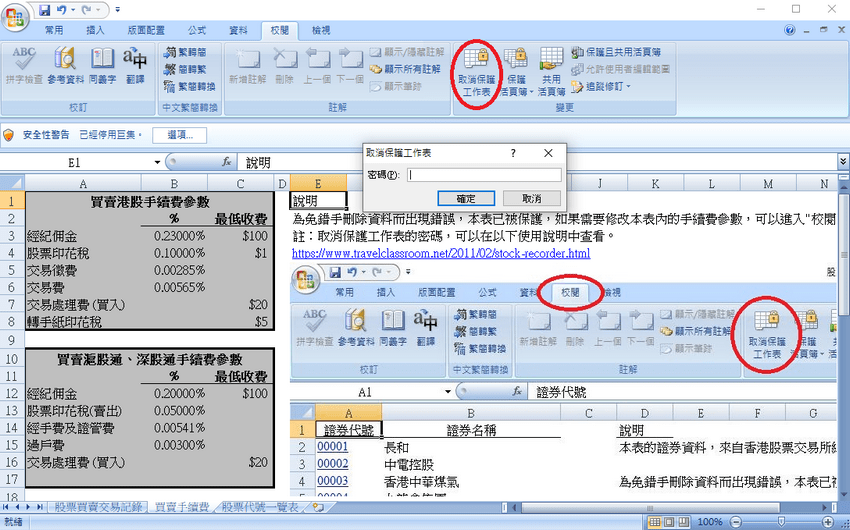Open 參考資料 research tool in the main ribbon
This screenshot has height=530, width=850.
point(65,66)
